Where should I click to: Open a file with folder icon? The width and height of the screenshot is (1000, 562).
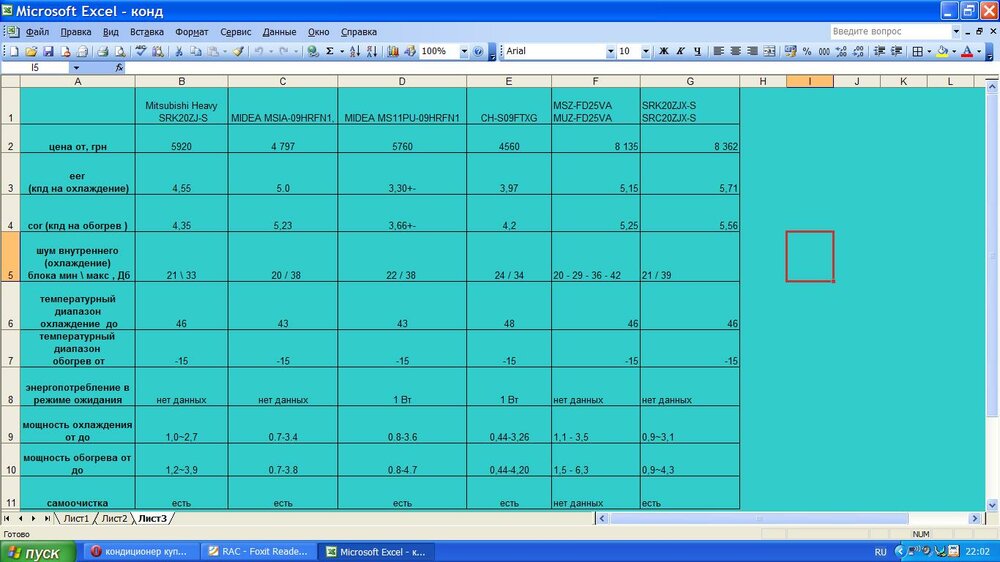click(x=31, y=52)
